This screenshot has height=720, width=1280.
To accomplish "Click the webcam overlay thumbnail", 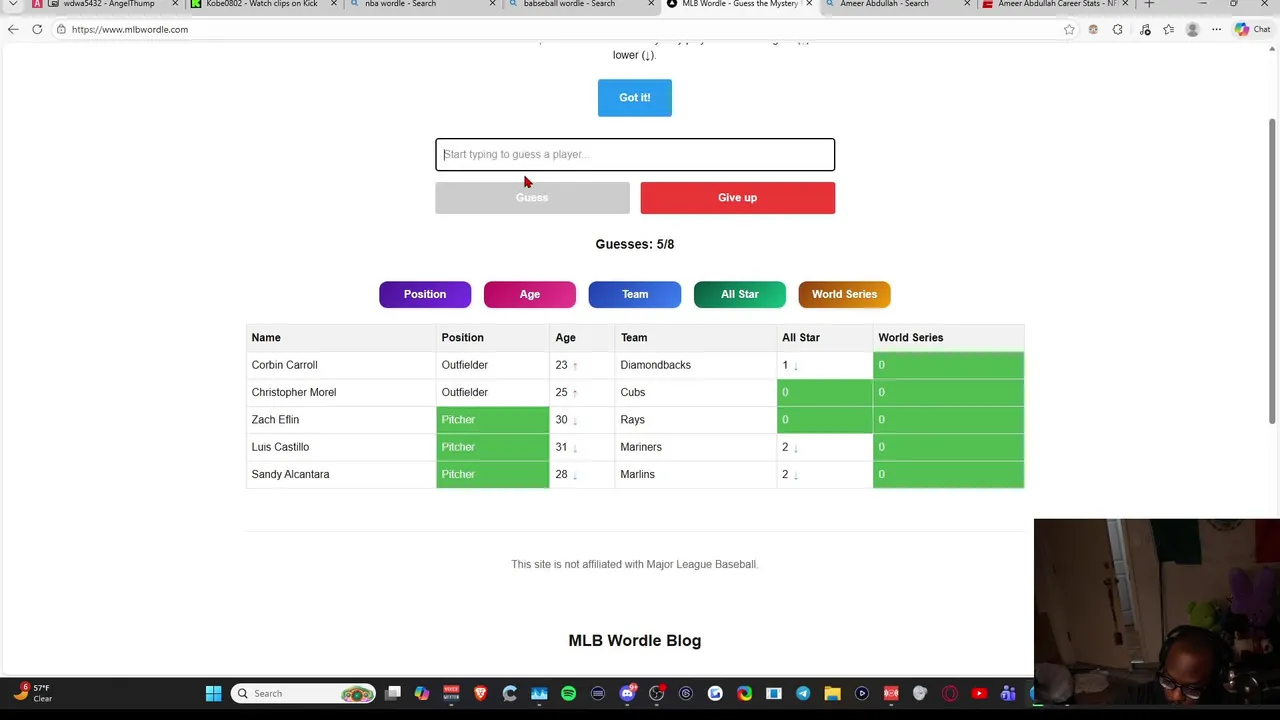I will pos(1157,610).
